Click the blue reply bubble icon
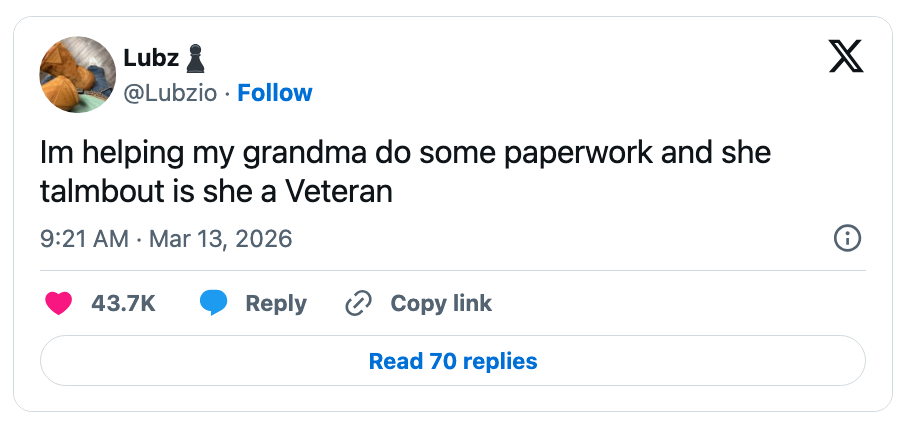The width and height of the screenshot is (912, 438). 213,303
